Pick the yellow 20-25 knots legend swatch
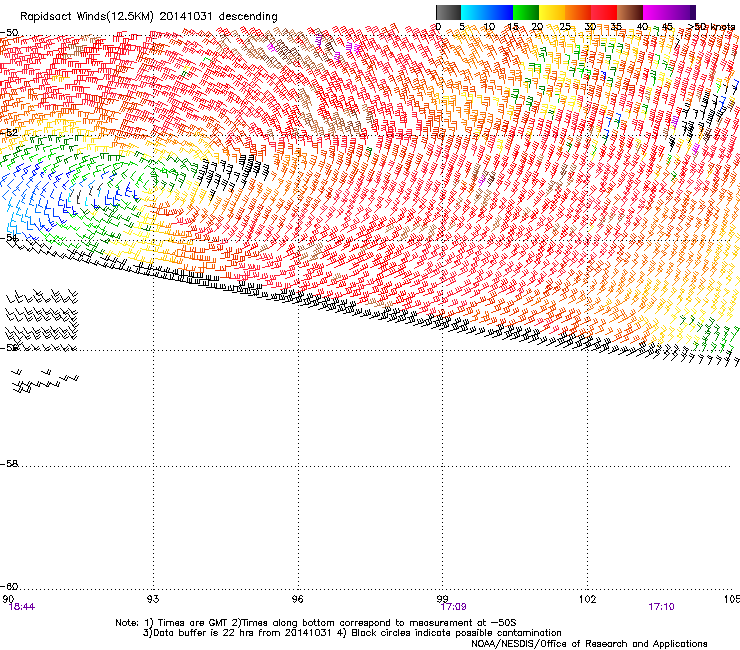 click(x=552, y=12)
